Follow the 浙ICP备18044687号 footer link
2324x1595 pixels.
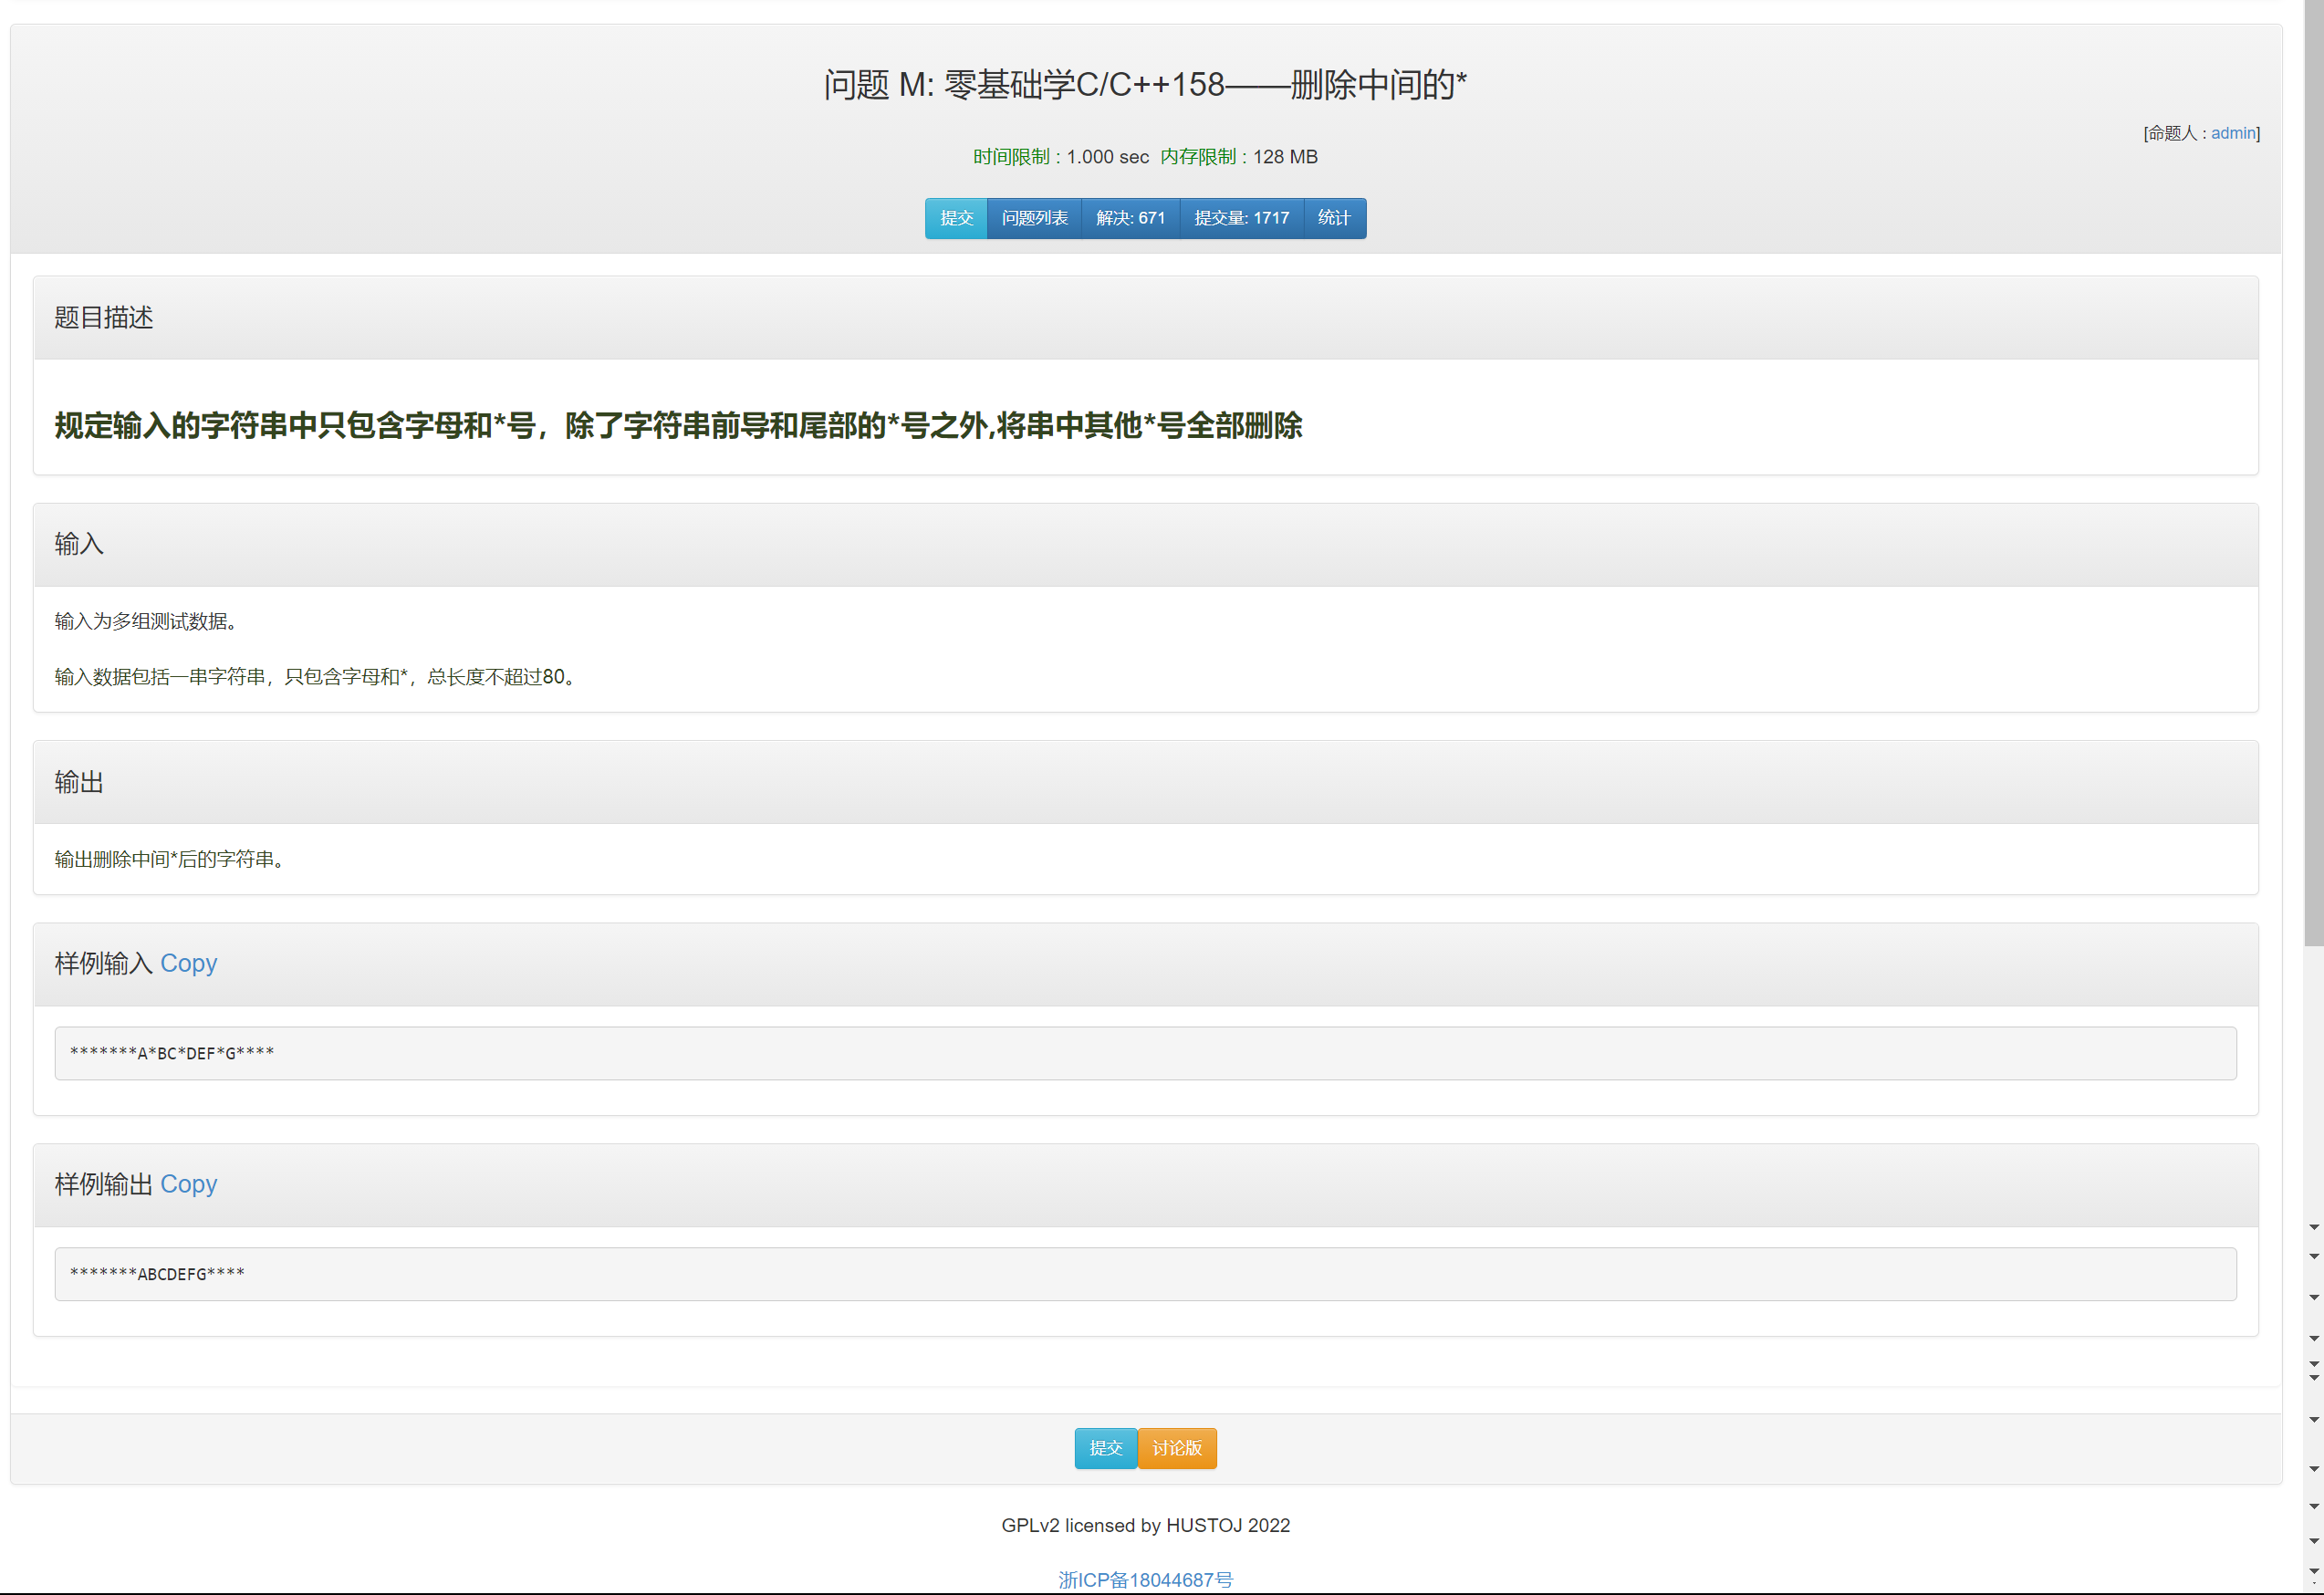coord(1145,1579)
